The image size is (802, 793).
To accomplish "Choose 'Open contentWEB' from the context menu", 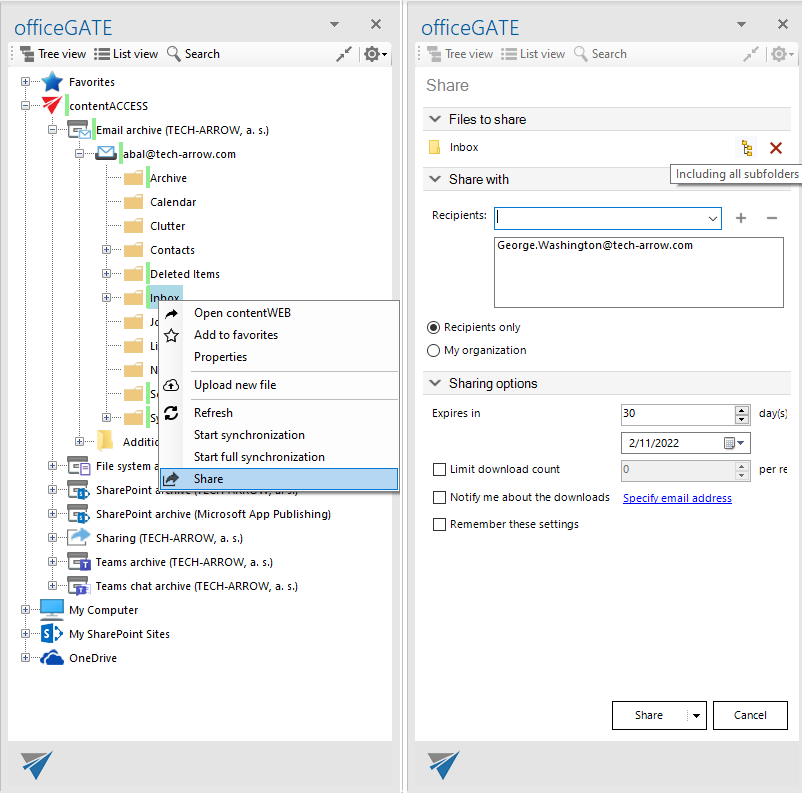I will pyautogui.click(x=243, y=312).
